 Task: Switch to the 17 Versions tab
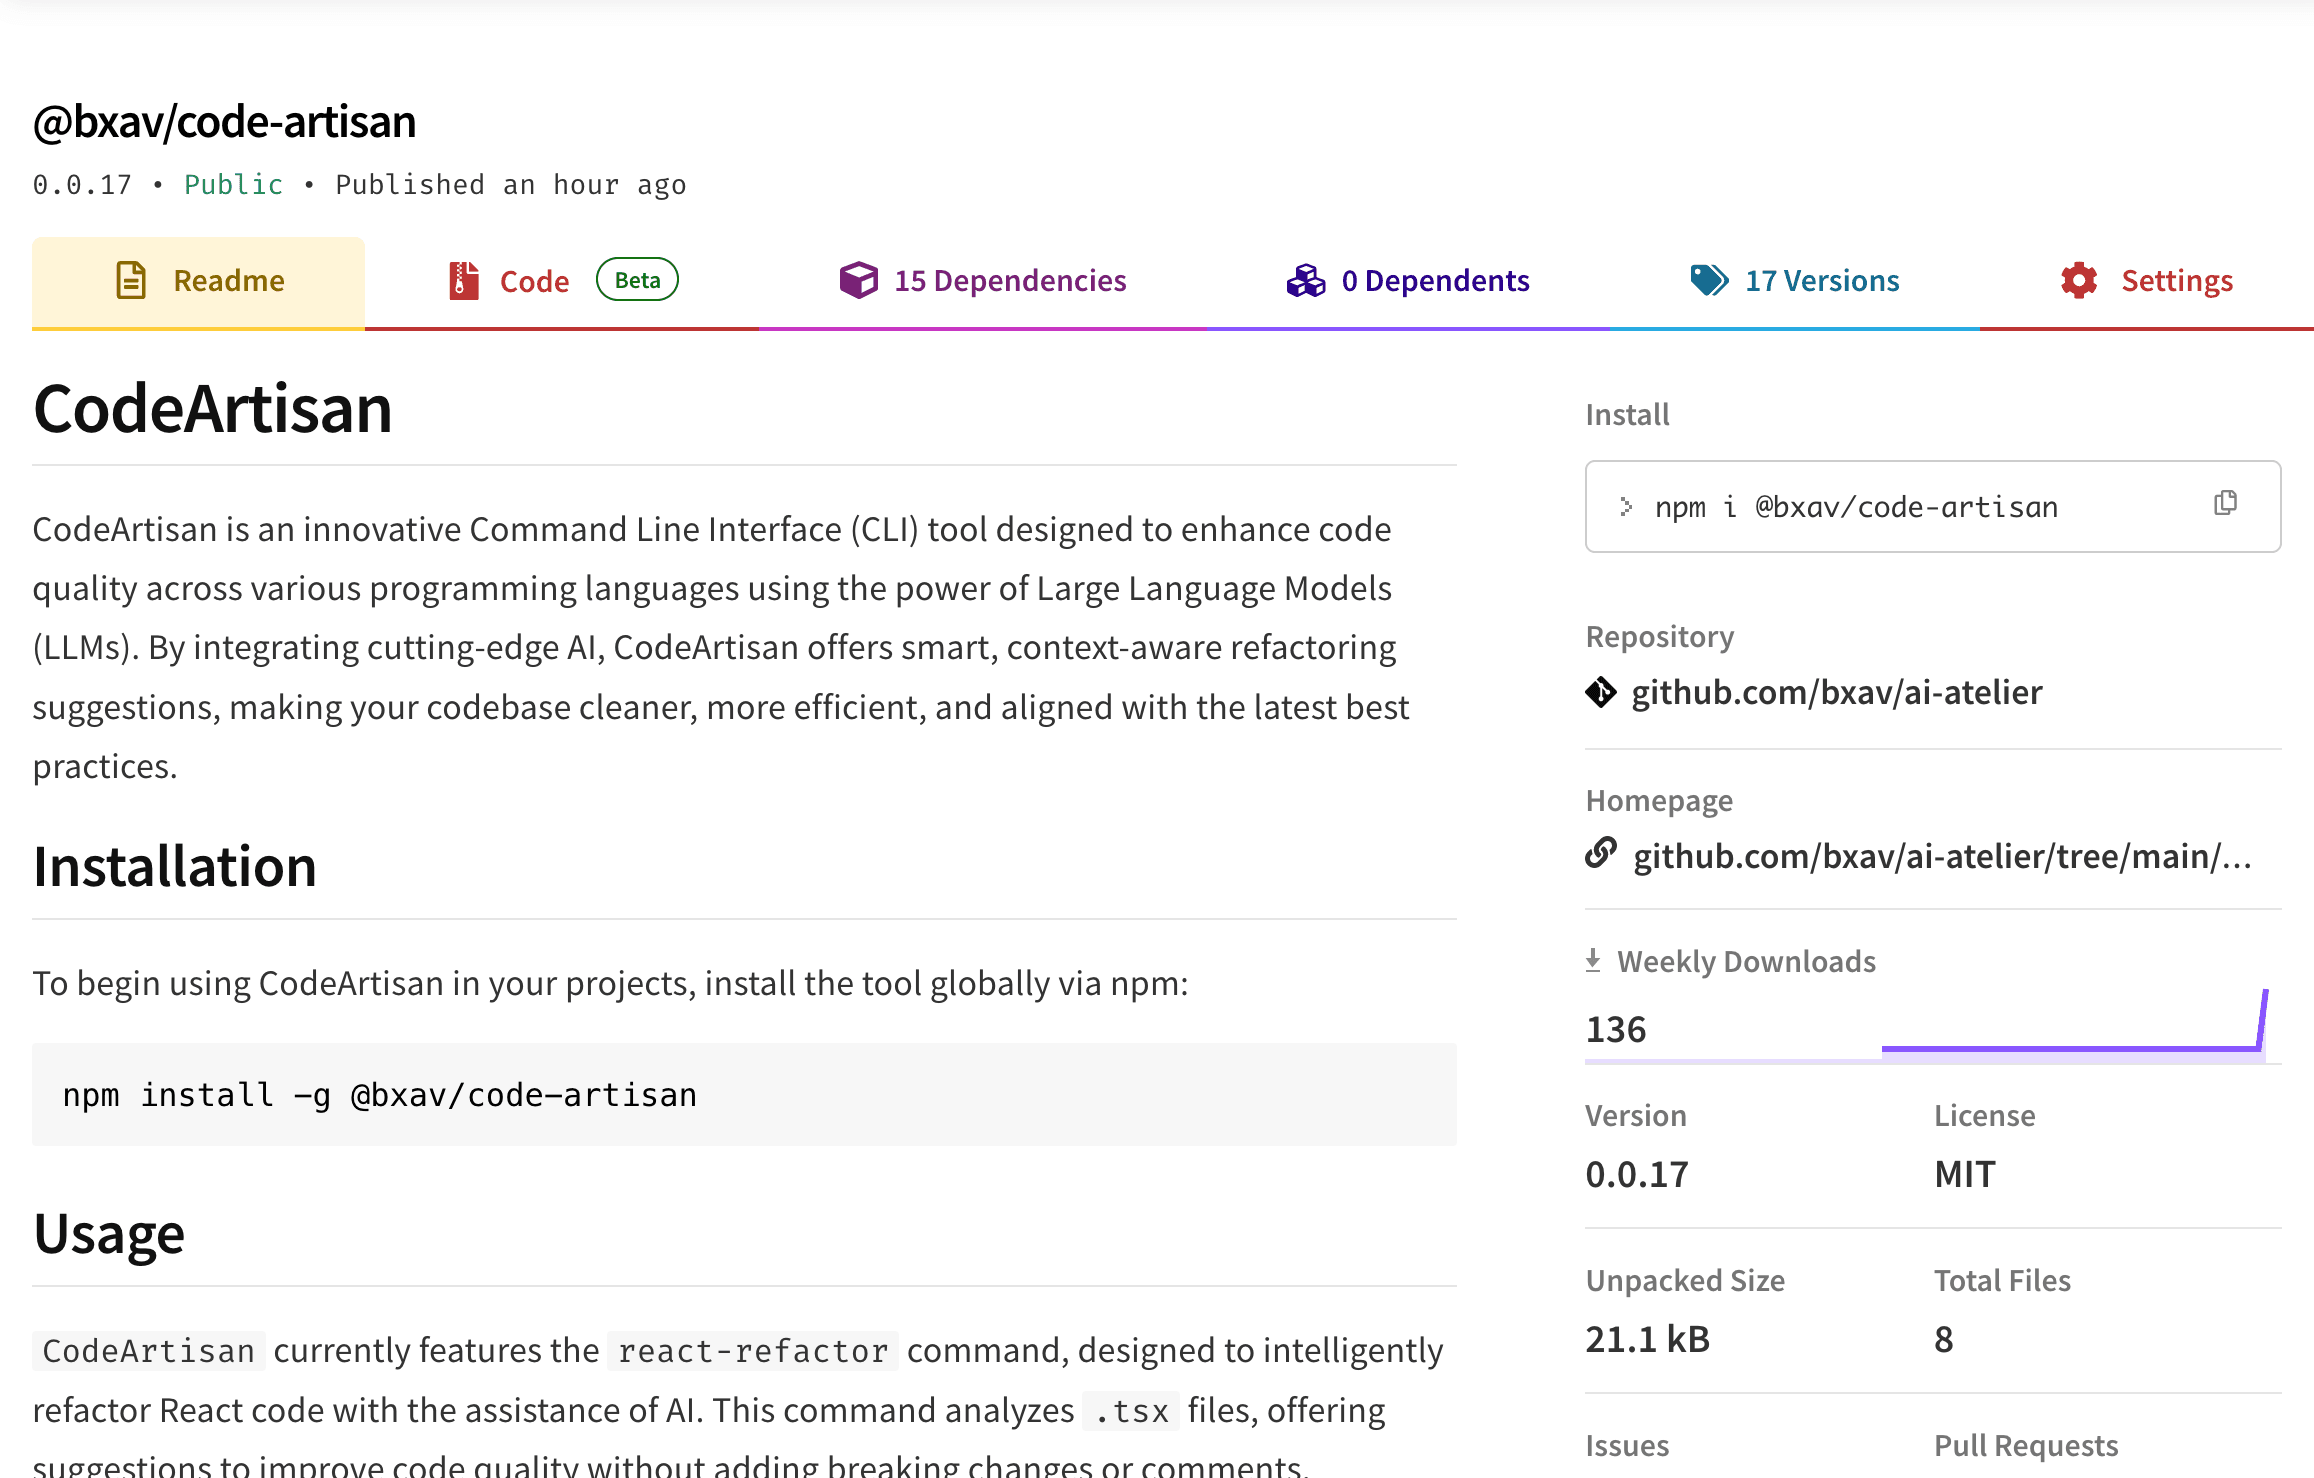point(1821,281)
